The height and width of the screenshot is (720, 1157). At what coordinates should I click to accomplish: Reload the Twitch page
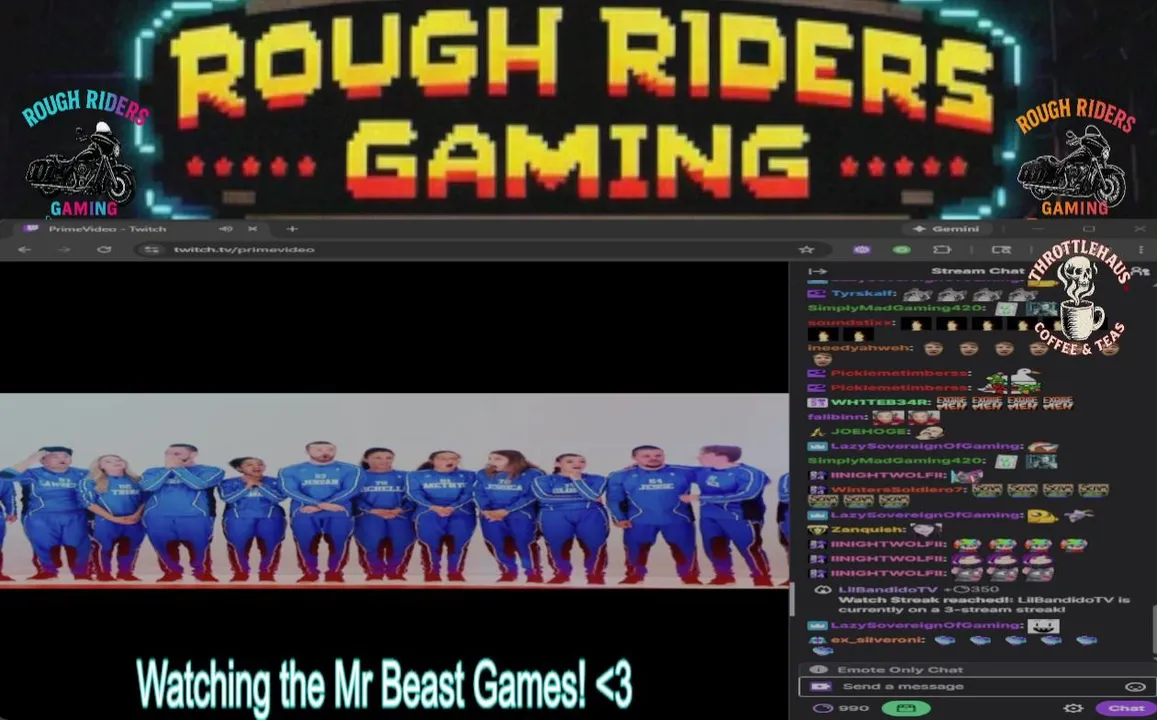coord(103,250)
